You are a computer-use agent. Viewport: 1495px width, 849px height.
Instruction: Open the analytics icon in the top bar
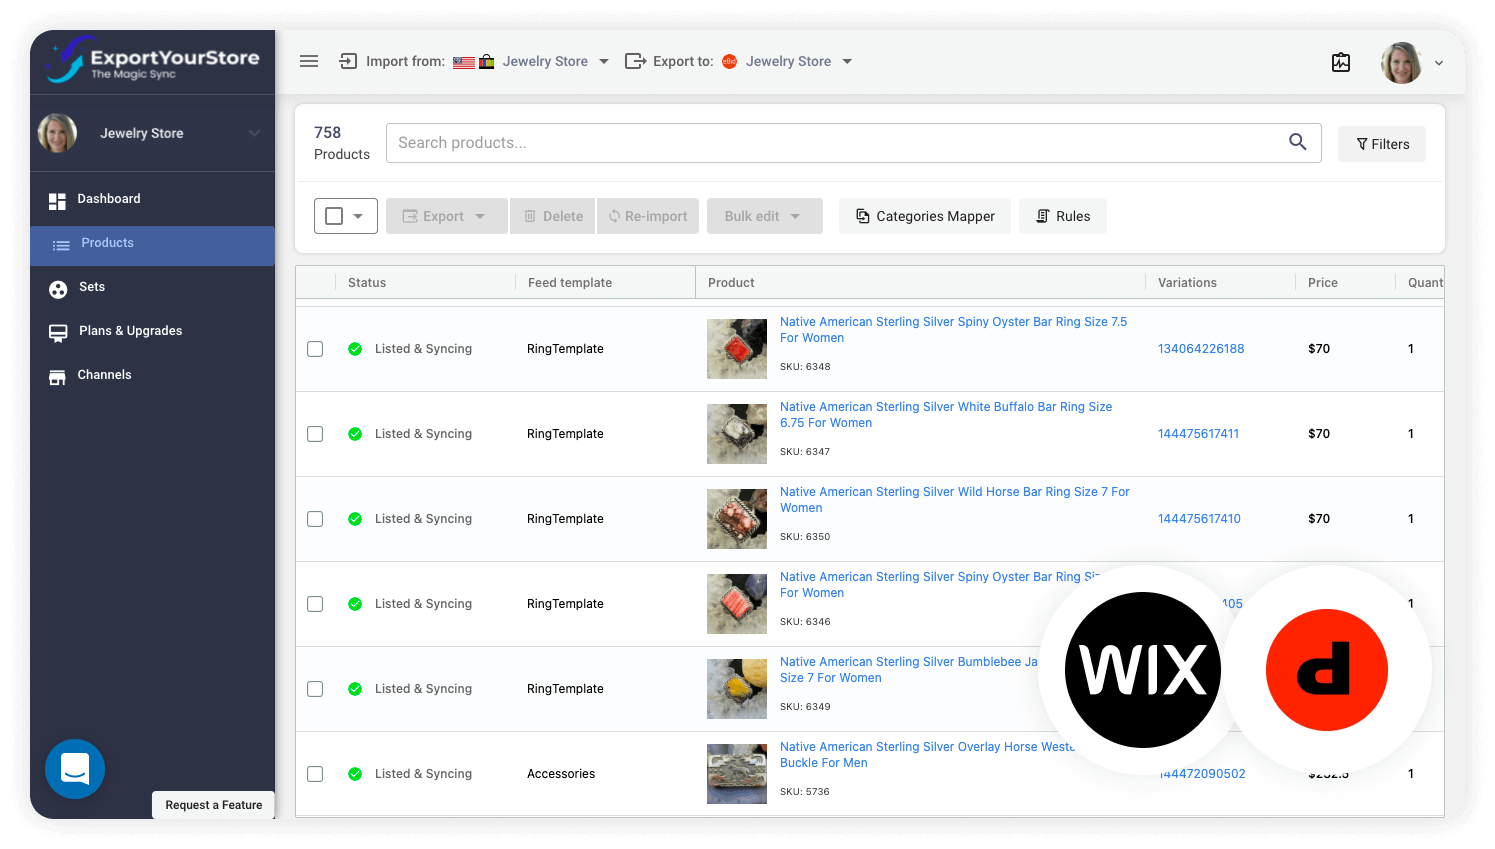pos(1341,62)
